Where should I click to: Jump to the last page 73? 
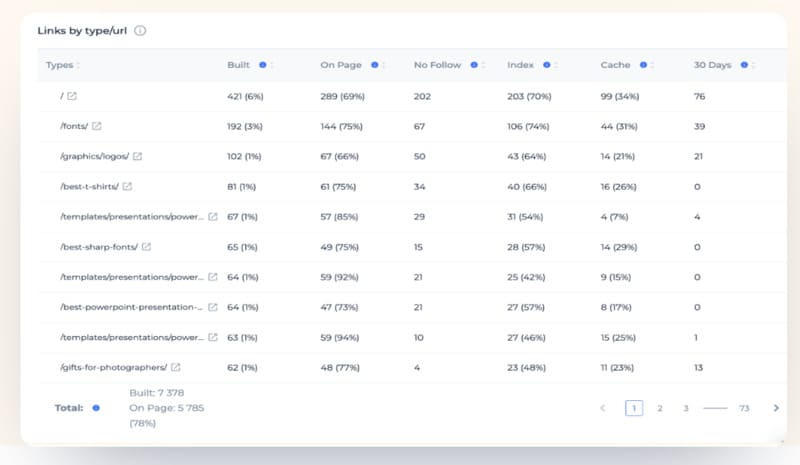tap(744, 408)
